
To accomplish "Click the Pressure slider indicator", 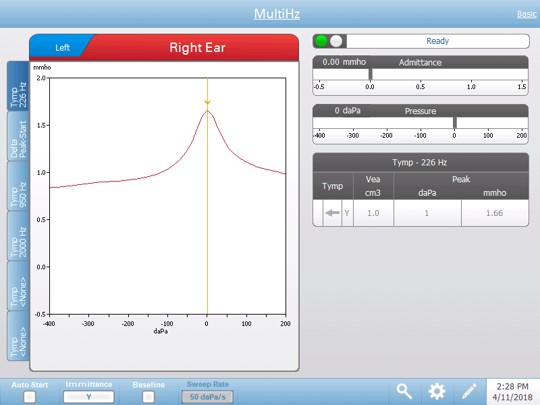I will (455, 123).
